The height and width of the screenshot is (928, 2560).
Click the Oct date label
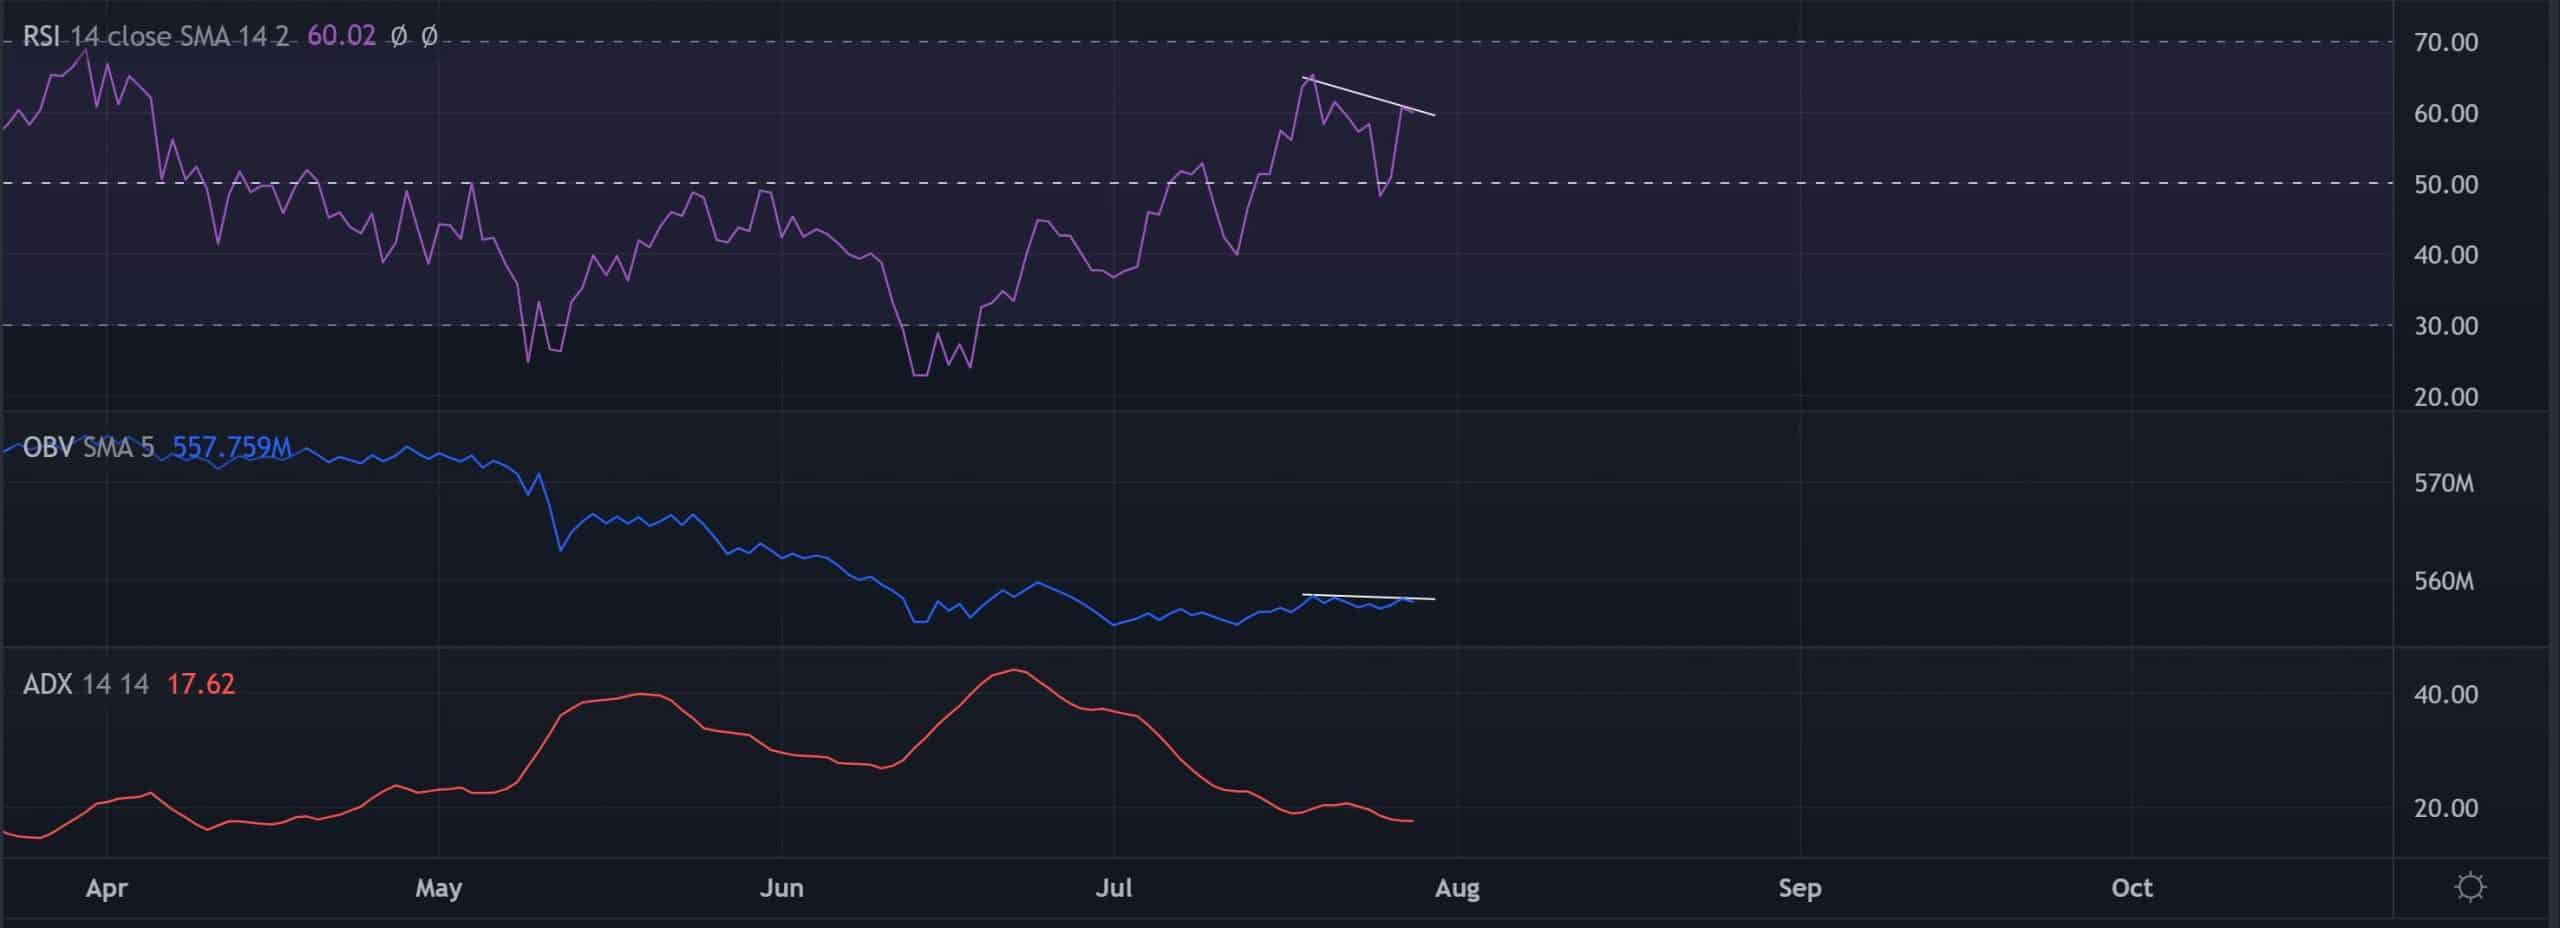(2131, 888)
